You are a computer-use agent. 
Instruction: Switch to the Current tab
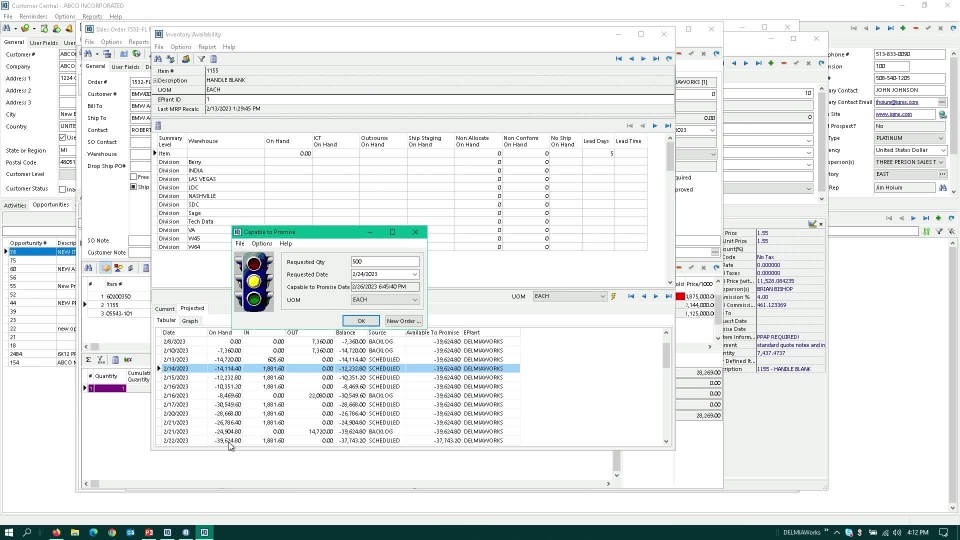[x=164, y=309]
